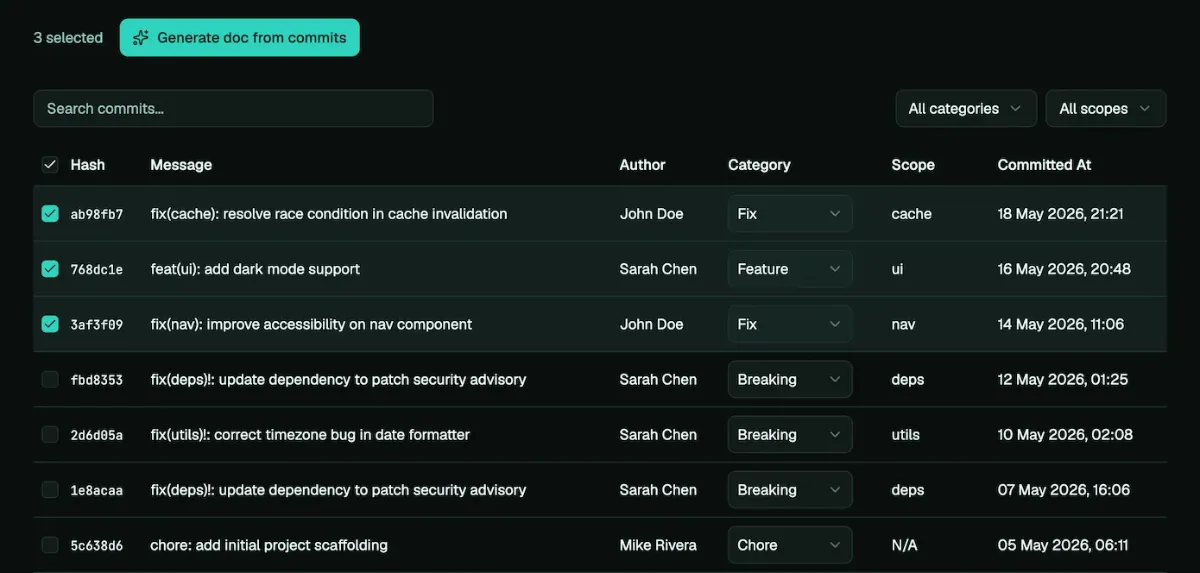This screenshot has height=573, width=1200.
Task: Click message about race condition in cache invalidation
Action: [x=329, y=214]
